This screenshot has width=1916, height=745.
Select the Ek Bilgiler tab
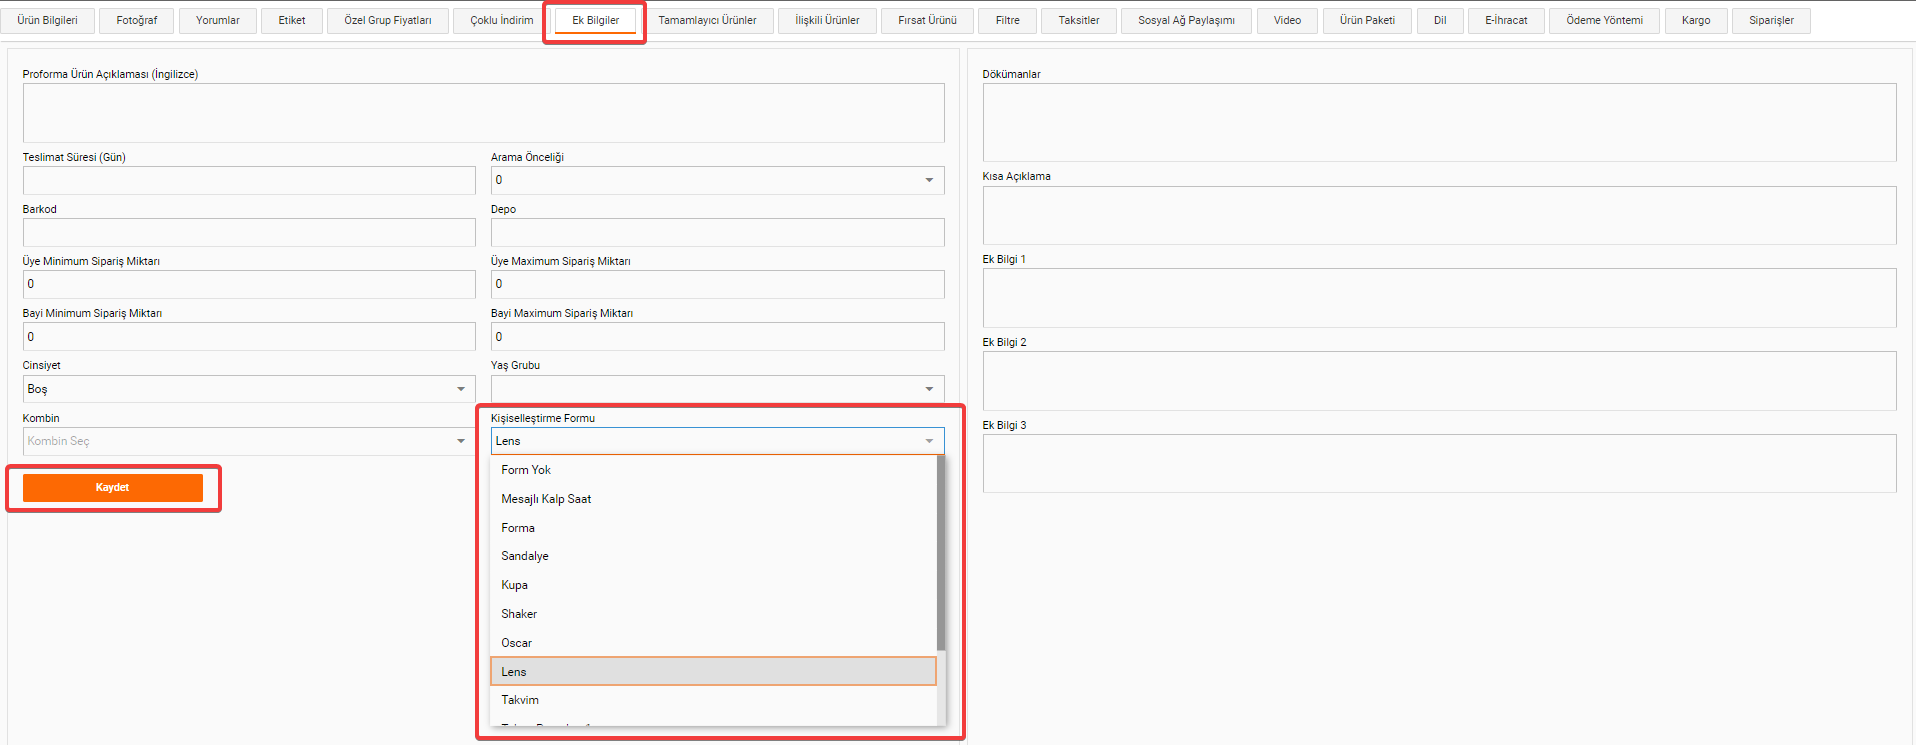click(x=595, y=20)
